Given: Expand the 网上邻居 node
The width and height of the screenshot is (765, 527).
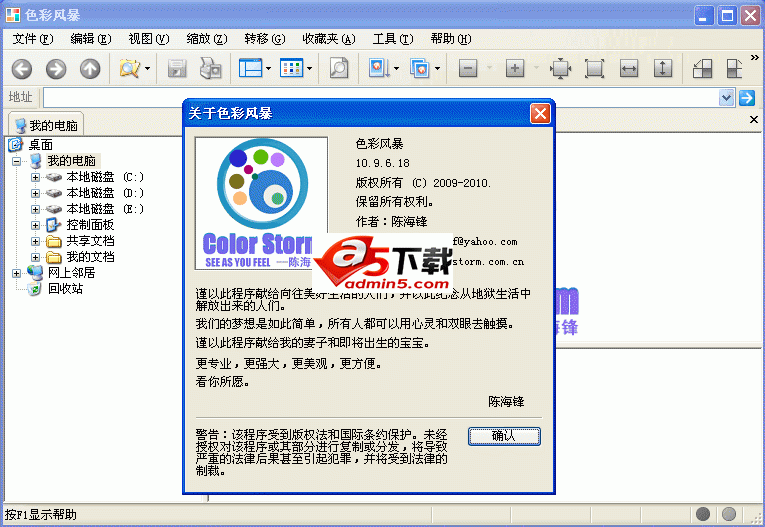Looking at the screenshot, I should tap(17, 273).
